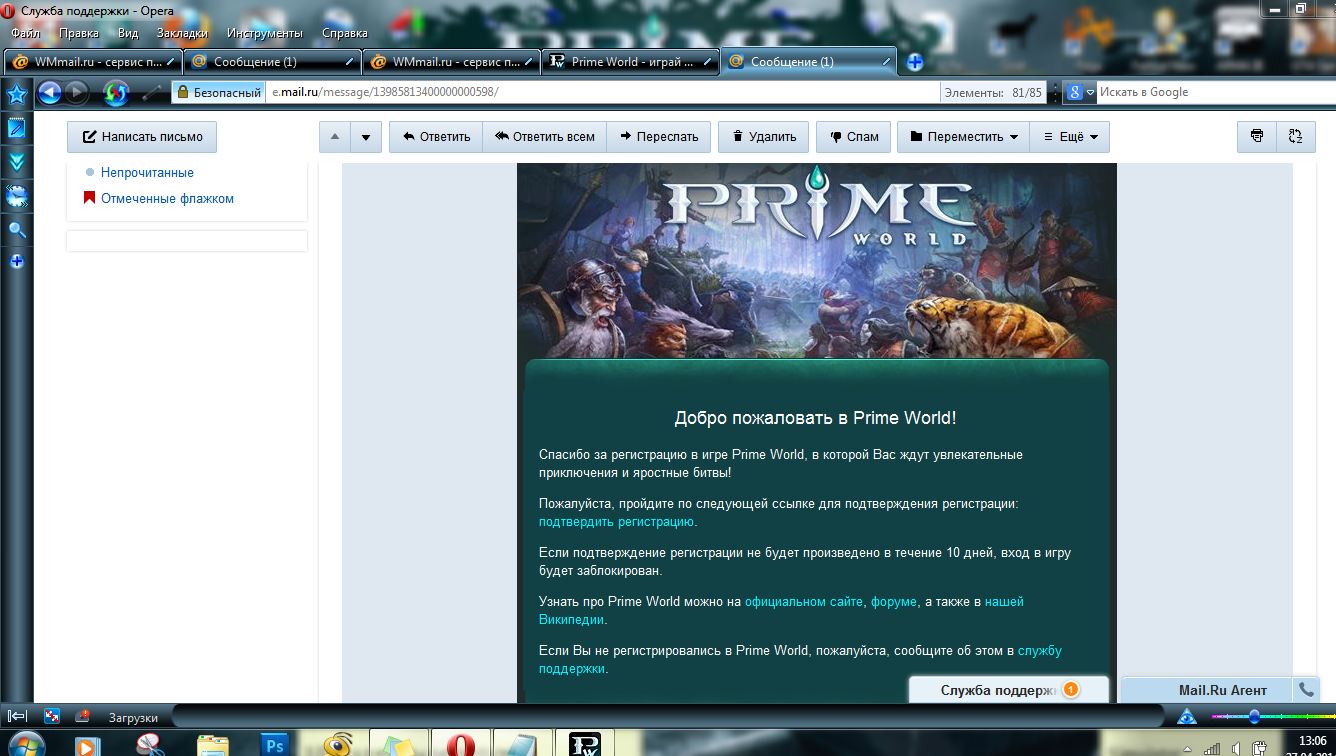1336x756 pixels.
Task: Switch to the Prime World tab
Action: tap(630, 62)
